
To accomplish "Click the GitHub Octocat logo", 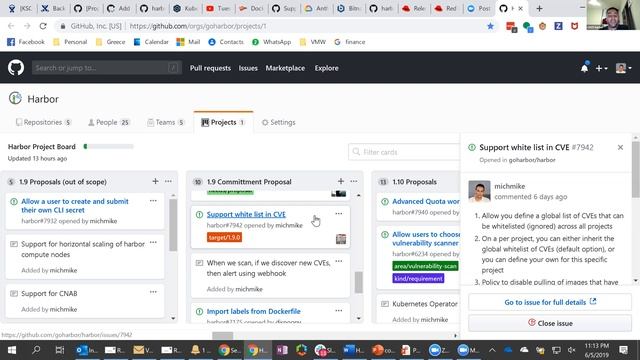I will [x=16, y=68].
